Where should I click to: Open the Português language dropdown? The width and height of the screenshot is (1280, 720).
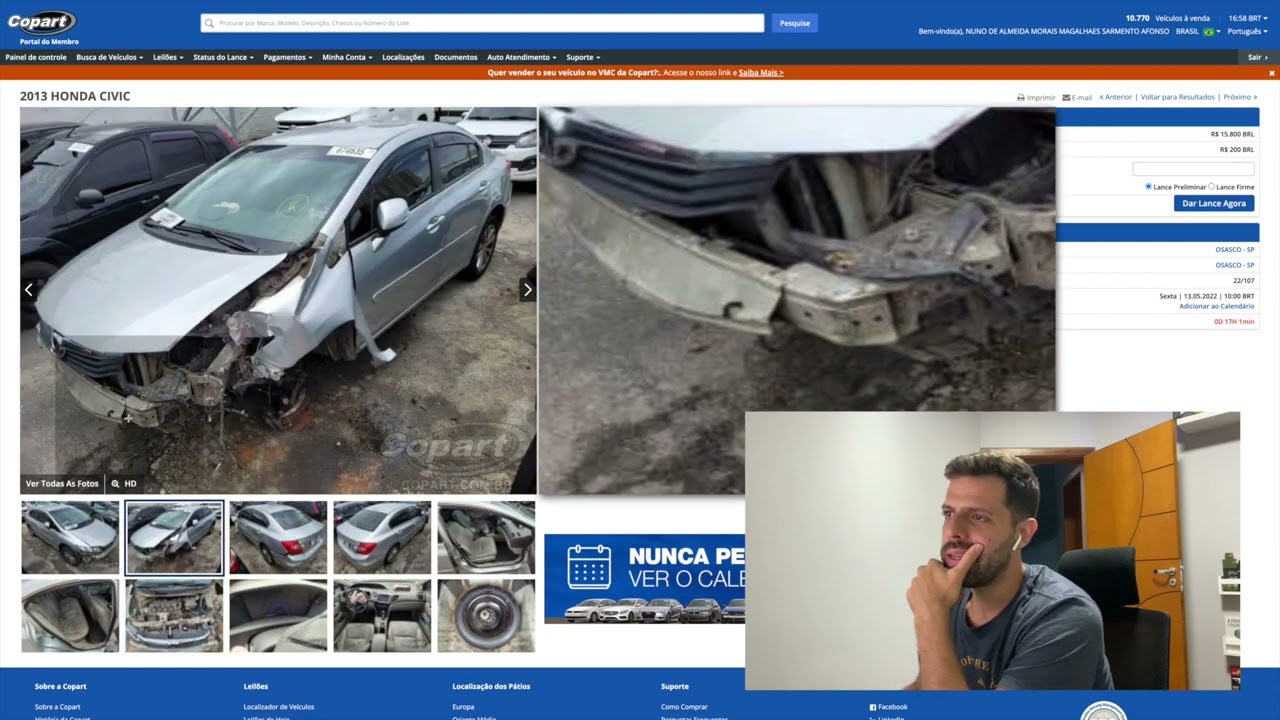coord(1247,32)
